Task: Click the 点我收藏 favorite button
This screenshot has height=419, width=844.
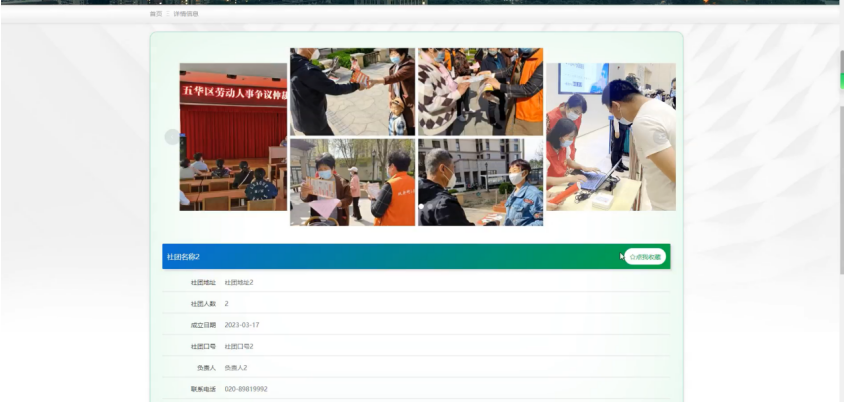Action: (645, 257)
